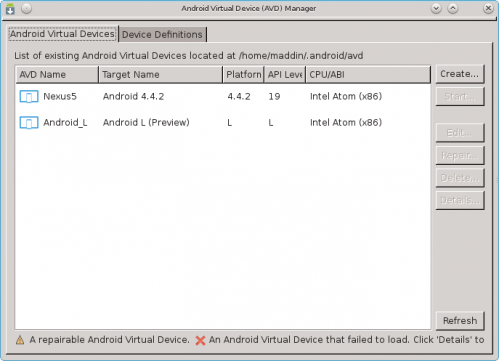Sort by the Platform column header
The height and width of the screenshot is (361, 499).
243,74
